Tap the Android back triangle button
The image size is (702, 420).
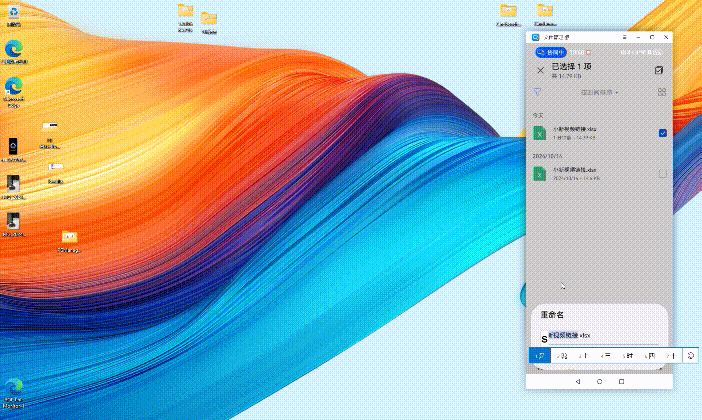578,381
